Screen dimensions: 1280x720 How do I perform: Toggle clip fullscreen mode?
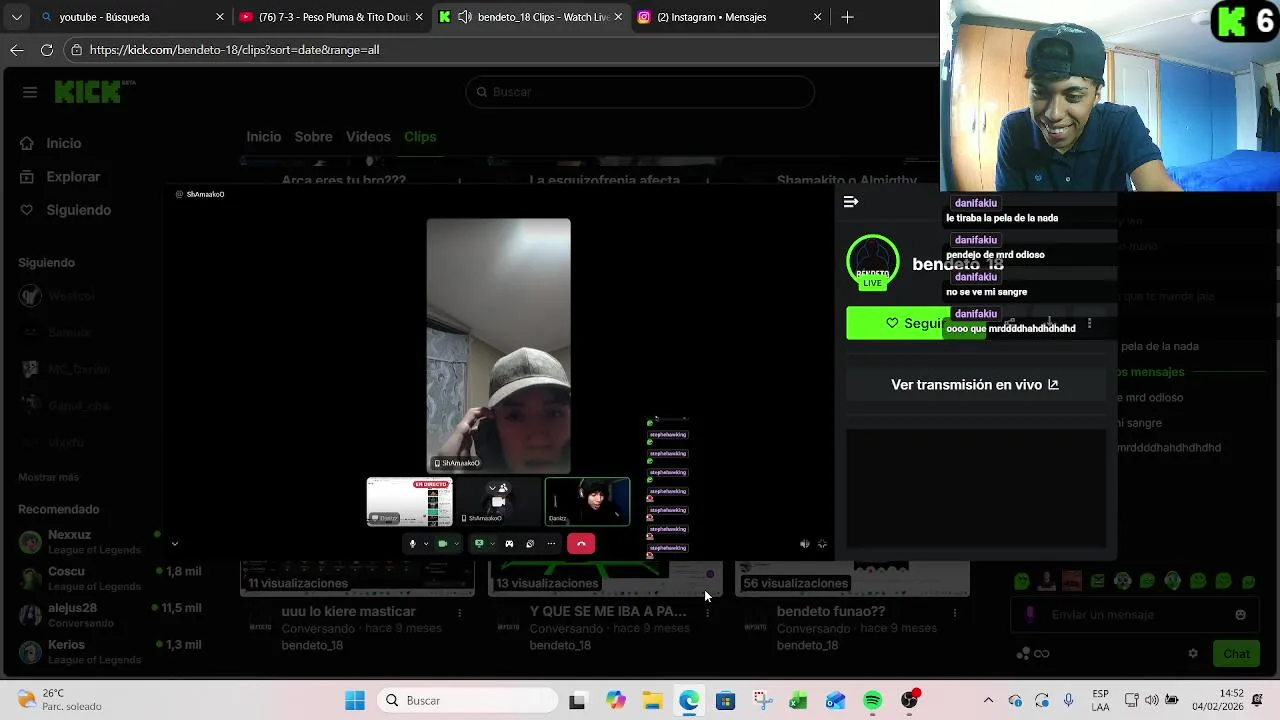[x=822, y=544]
